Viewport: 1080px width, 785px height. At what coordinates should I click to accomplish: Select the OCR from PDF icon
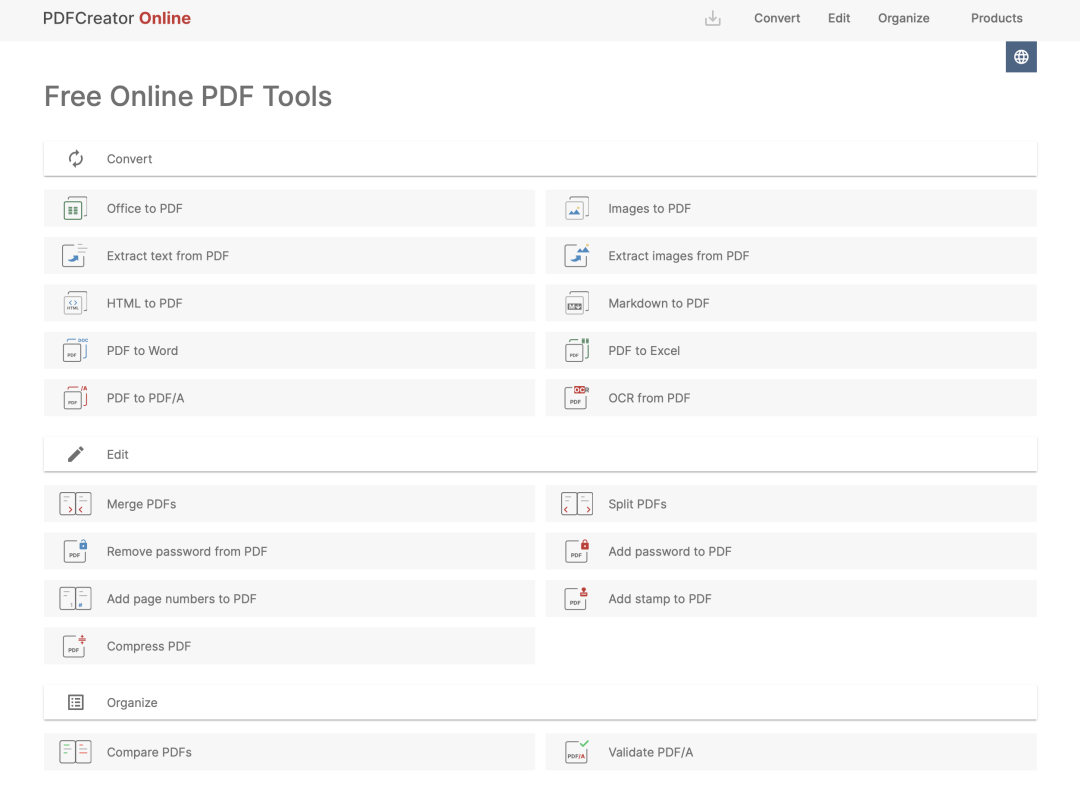pyautogui.click(x=576, y=398)
